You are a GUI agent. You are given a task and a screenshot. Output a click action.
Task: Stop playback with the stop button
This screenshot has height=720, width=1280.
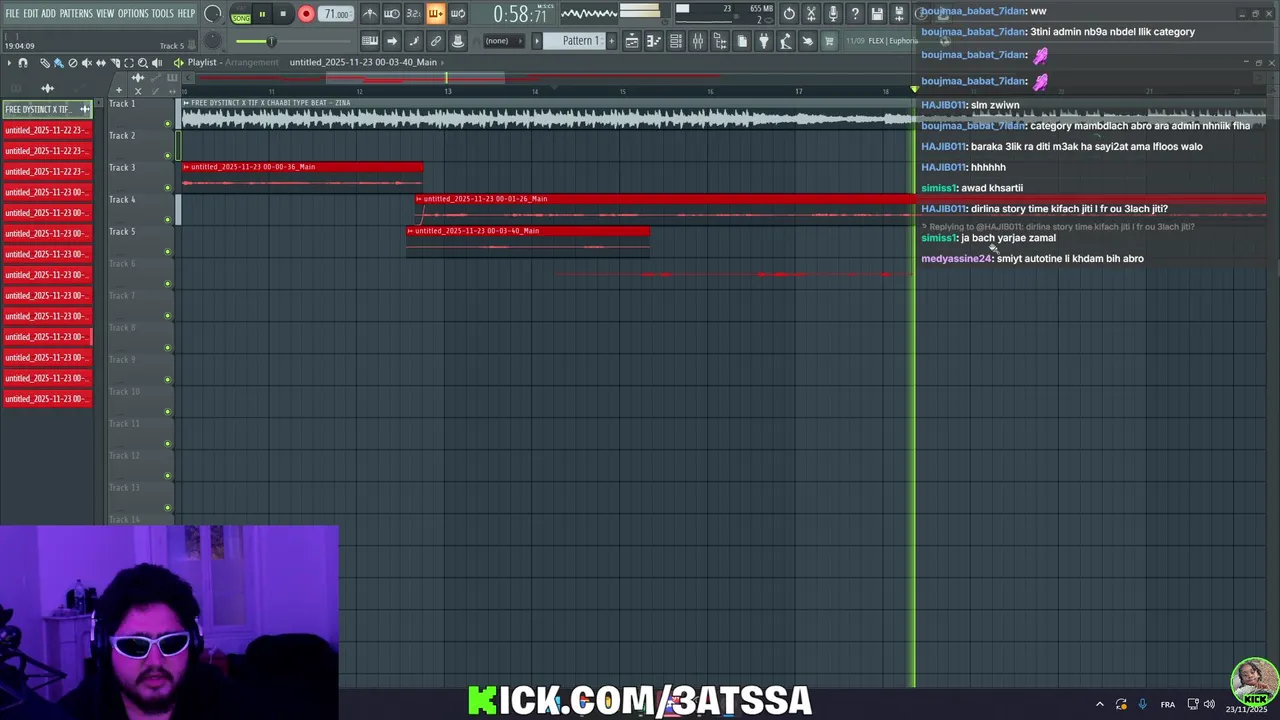point(283,14)
